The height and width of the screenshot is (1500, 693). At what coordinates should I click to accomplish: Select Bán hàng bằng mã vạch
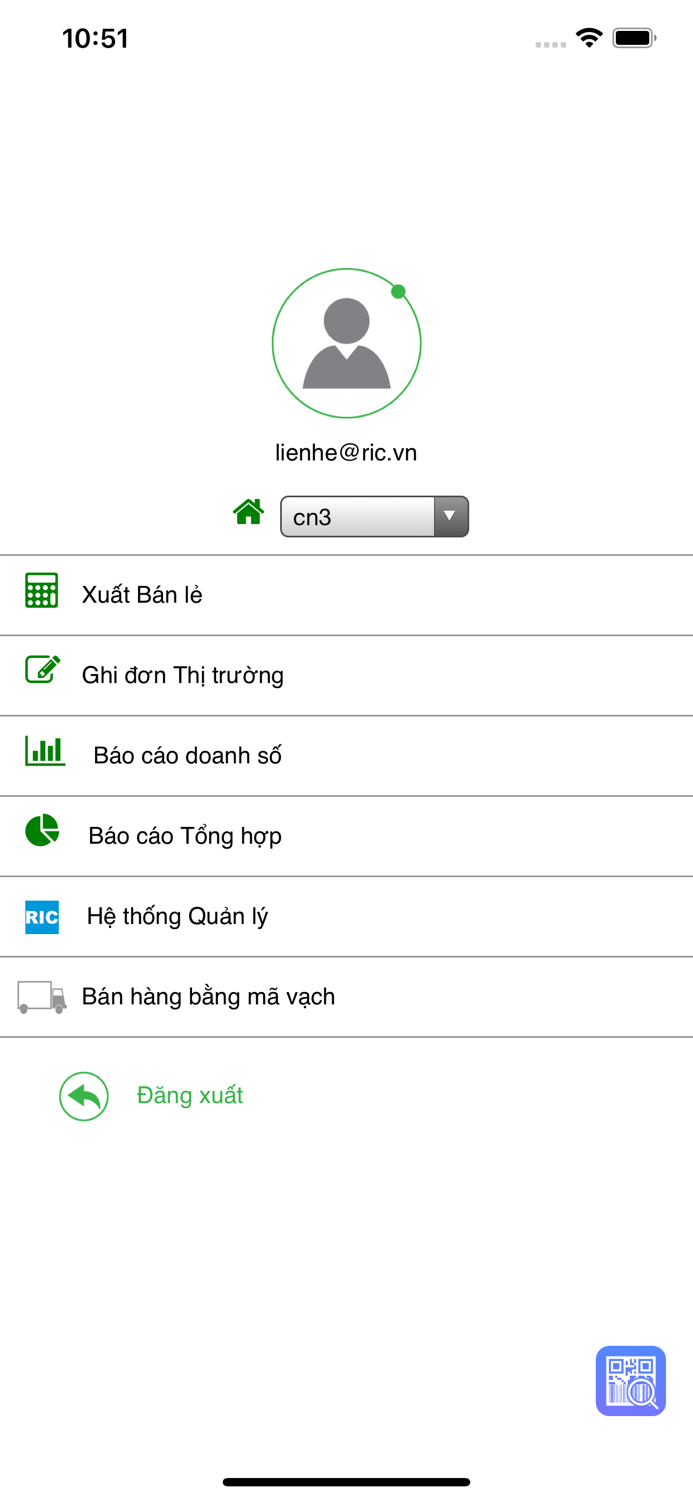[208, 997]
